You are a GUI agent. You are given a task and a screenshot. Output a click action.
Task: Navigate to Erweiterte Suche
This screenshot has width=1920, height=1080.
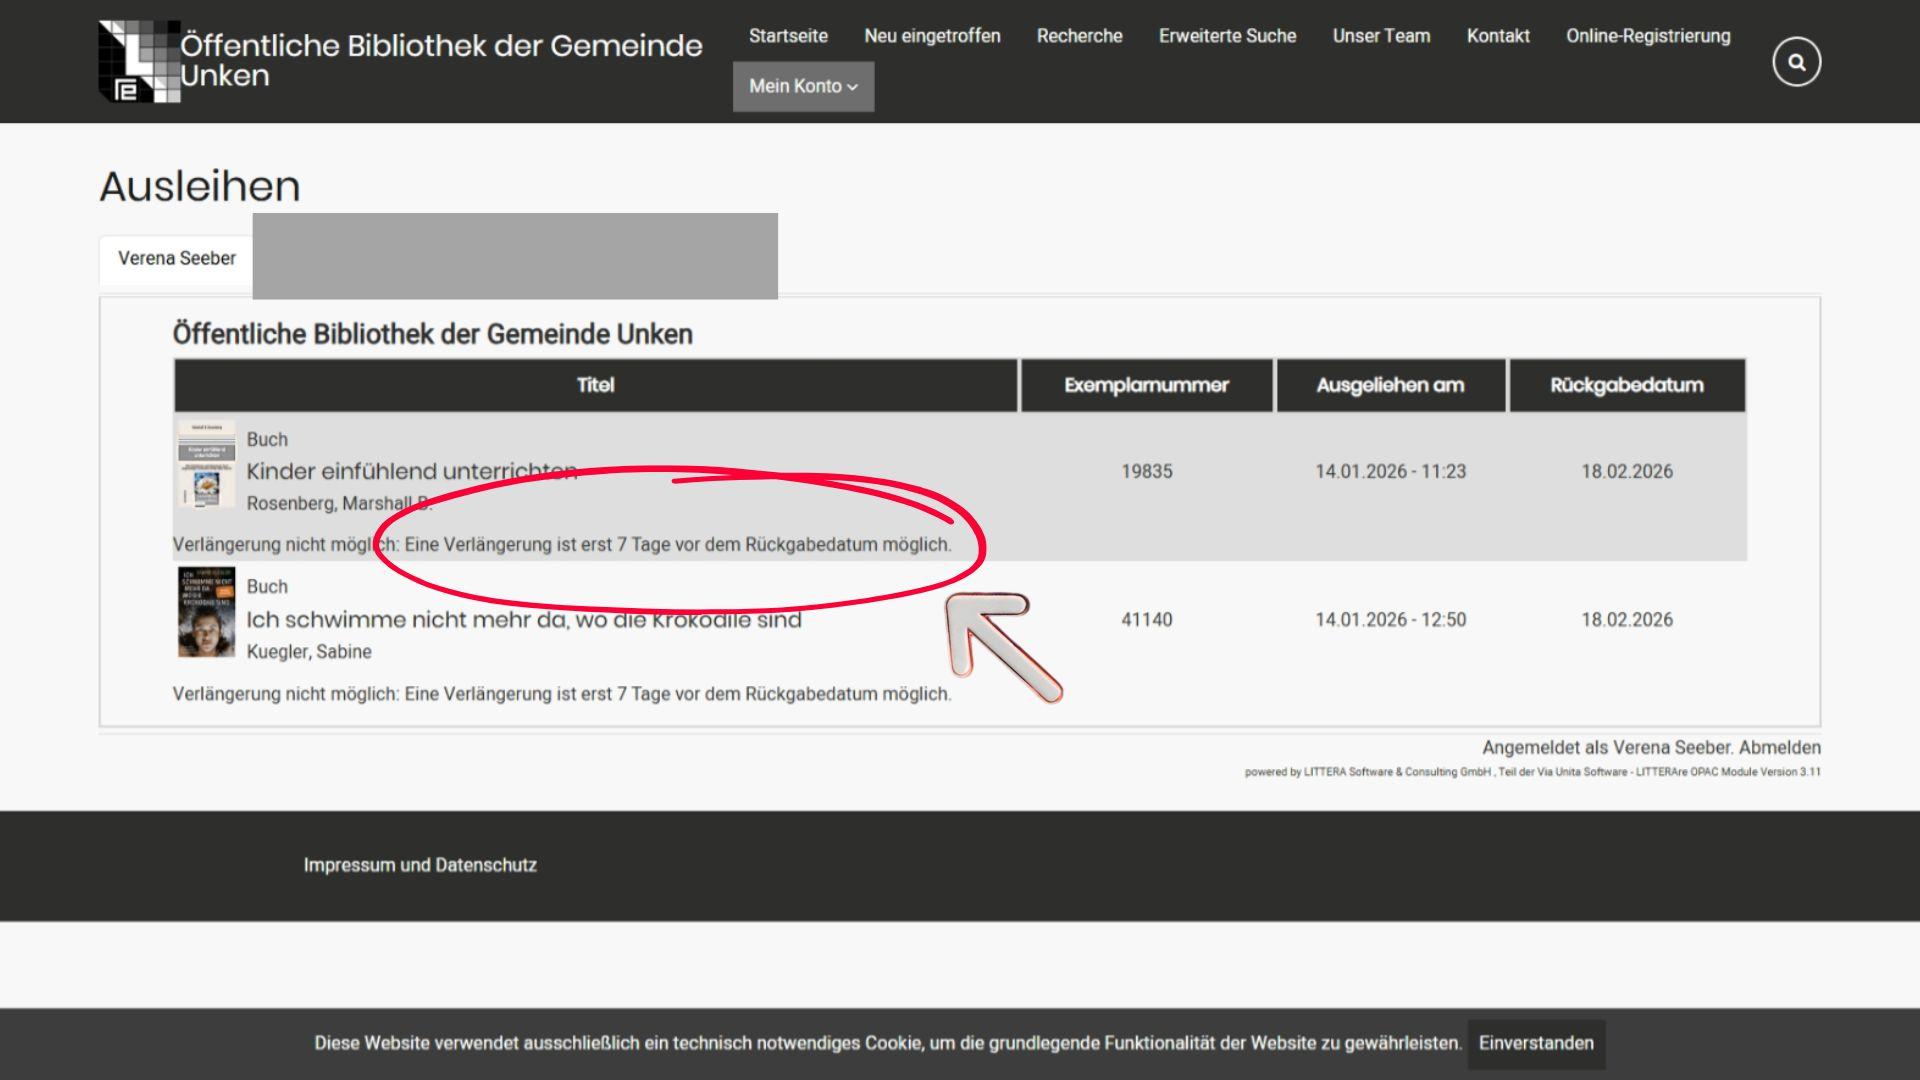pyautogui.click(x=1227, y=36)
